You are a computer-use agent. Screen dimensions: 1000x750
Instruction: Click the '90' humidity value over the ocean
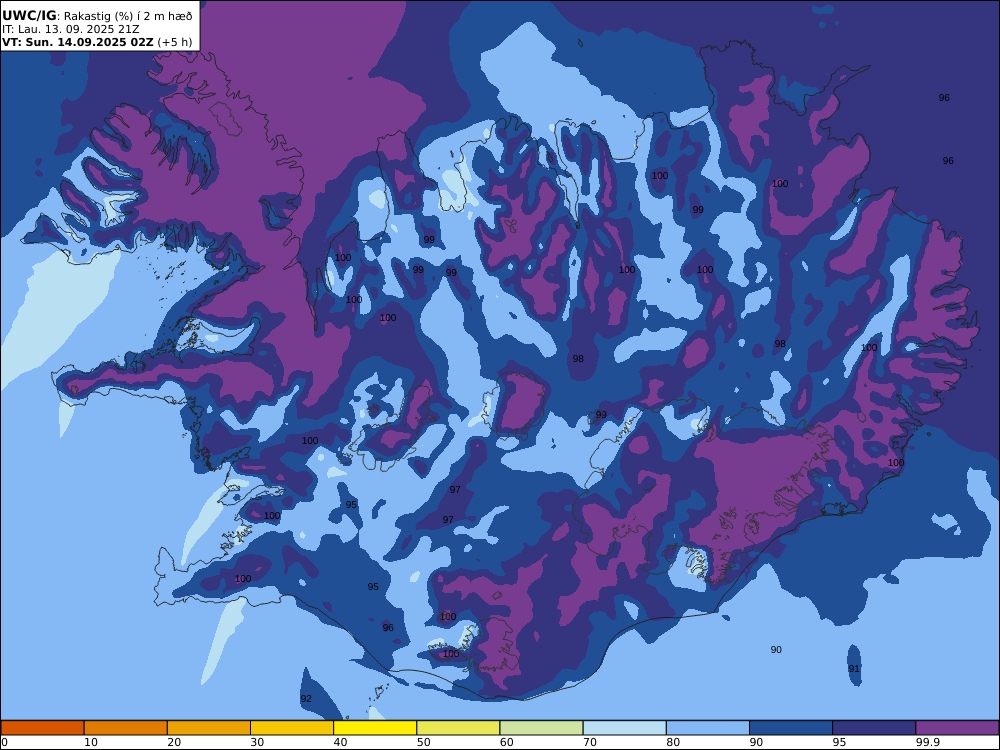[x=776, y=650]
